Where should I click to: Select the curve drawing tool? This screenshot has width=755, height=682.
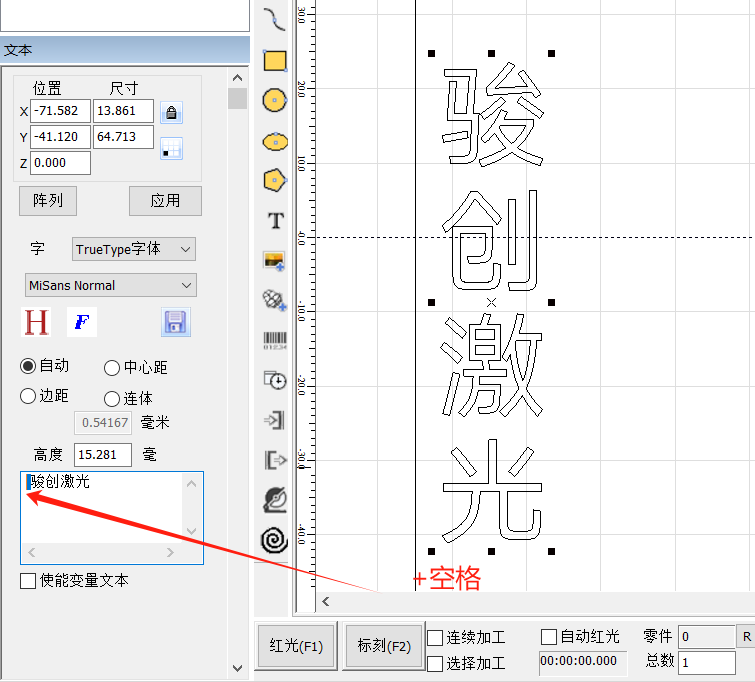coord(274,19)
